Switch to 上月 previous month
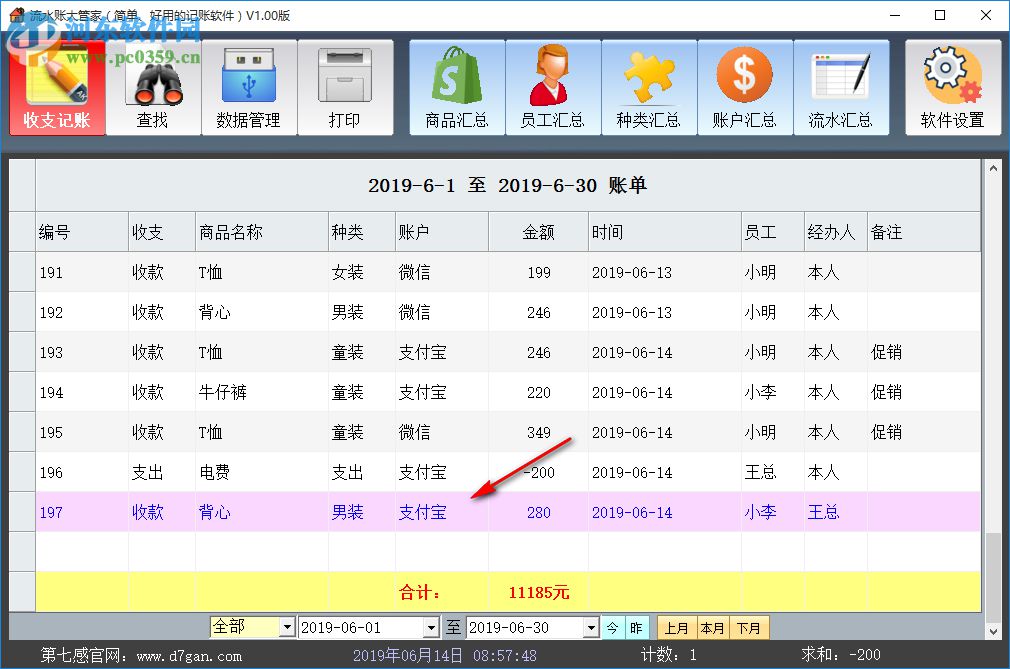1010x669 pixels. (676, 627)
